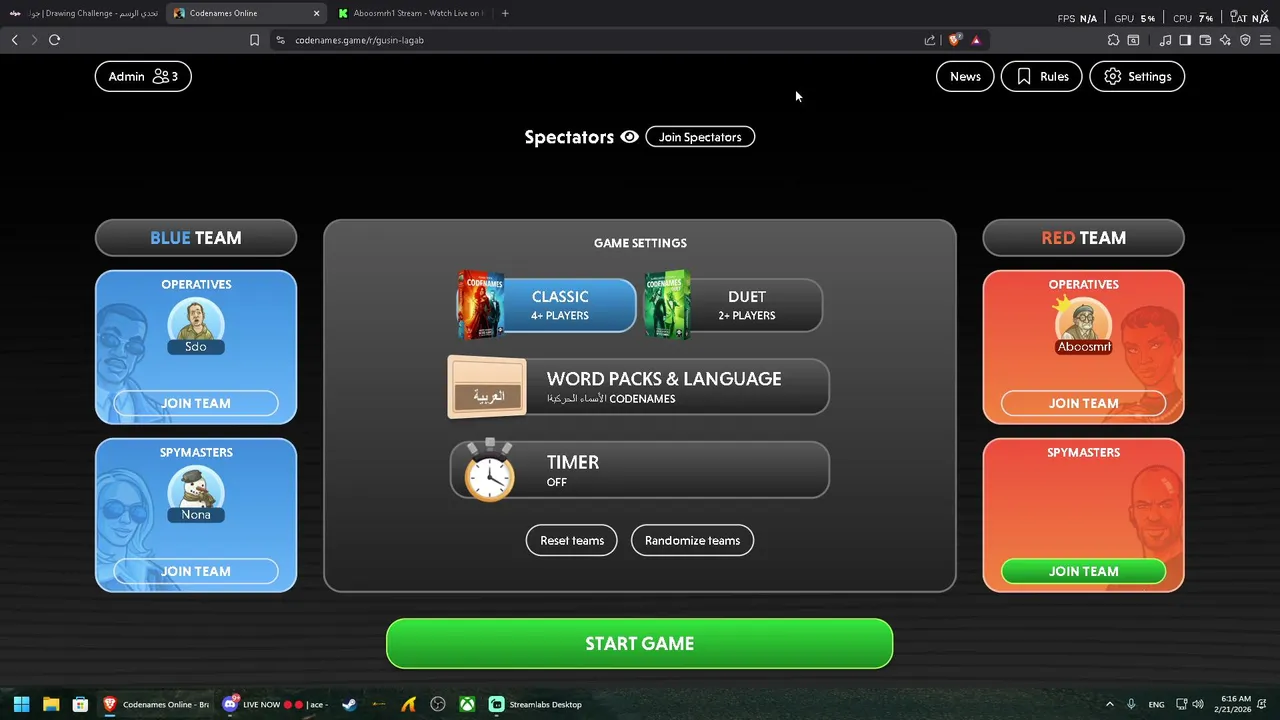Image resolution: width=1280 pixels, height=720 pixels.
Task: Open the Brave Wallet icon
Action: click(1205, 40)
